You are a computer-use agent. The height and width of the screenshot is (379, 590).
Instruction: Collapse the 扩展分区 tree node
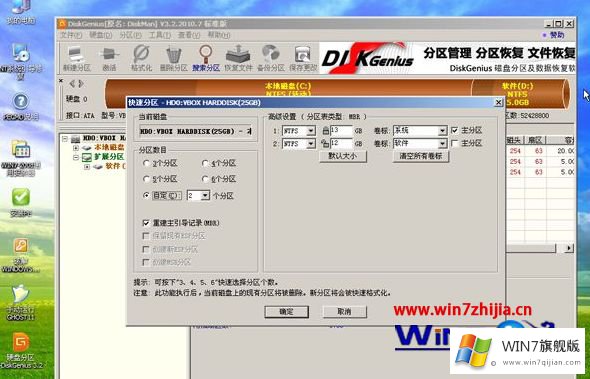(x=76, y=157)
